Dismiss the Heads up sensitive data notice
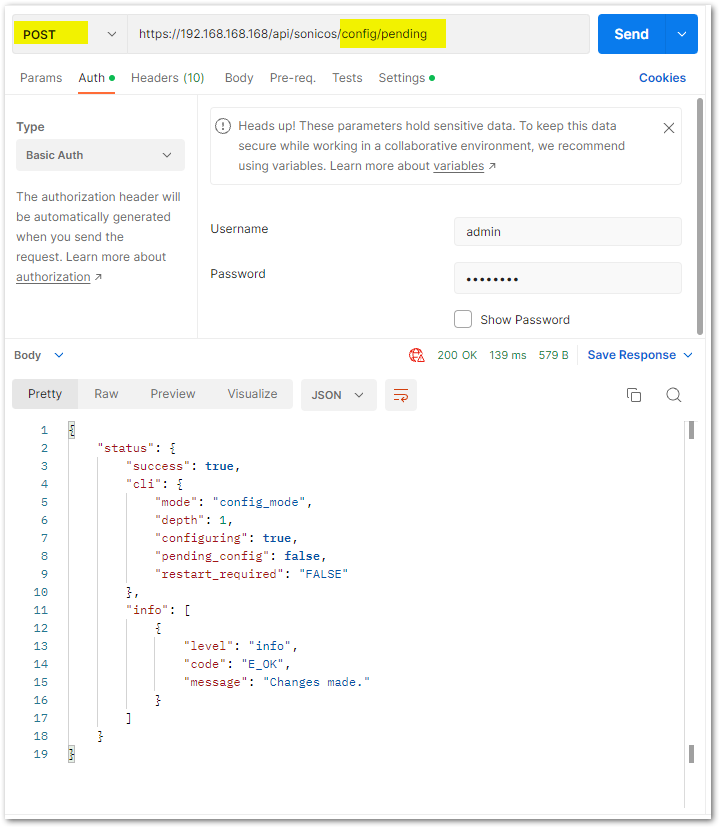720x828 pixels. point(669,128)
